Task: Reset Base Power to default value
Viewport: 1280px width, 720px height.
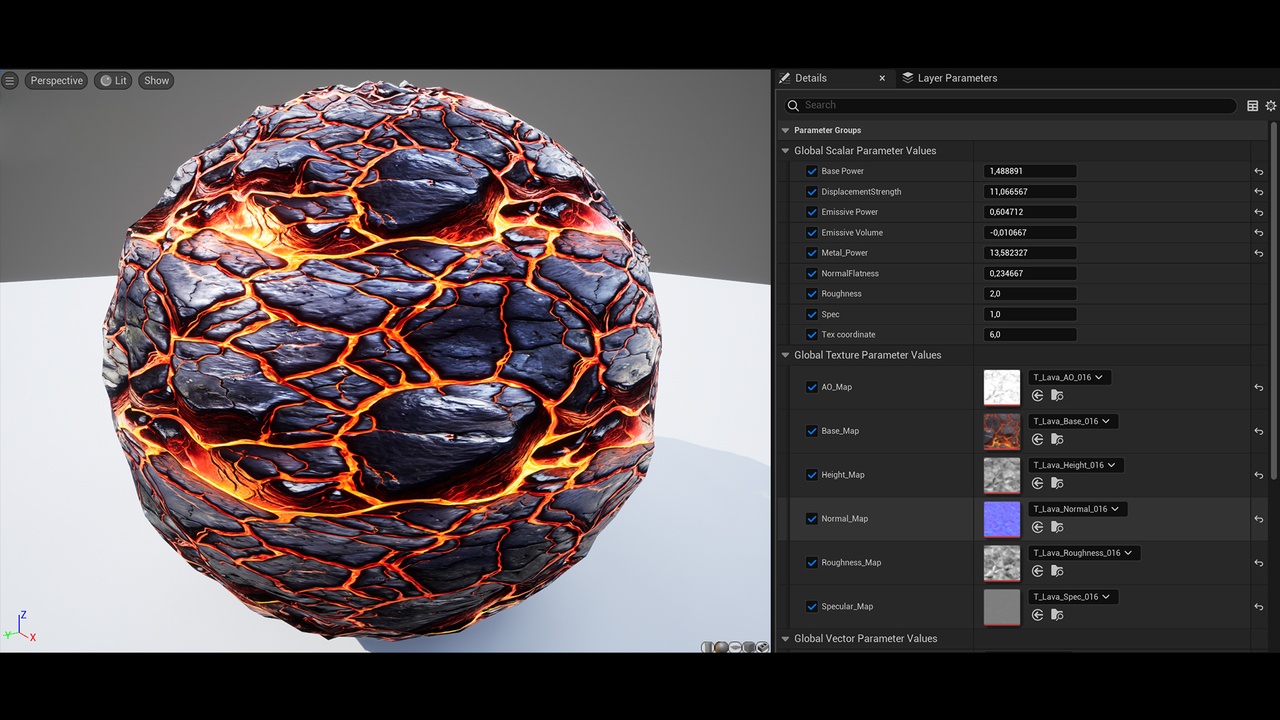Action: coord(1258,171)
